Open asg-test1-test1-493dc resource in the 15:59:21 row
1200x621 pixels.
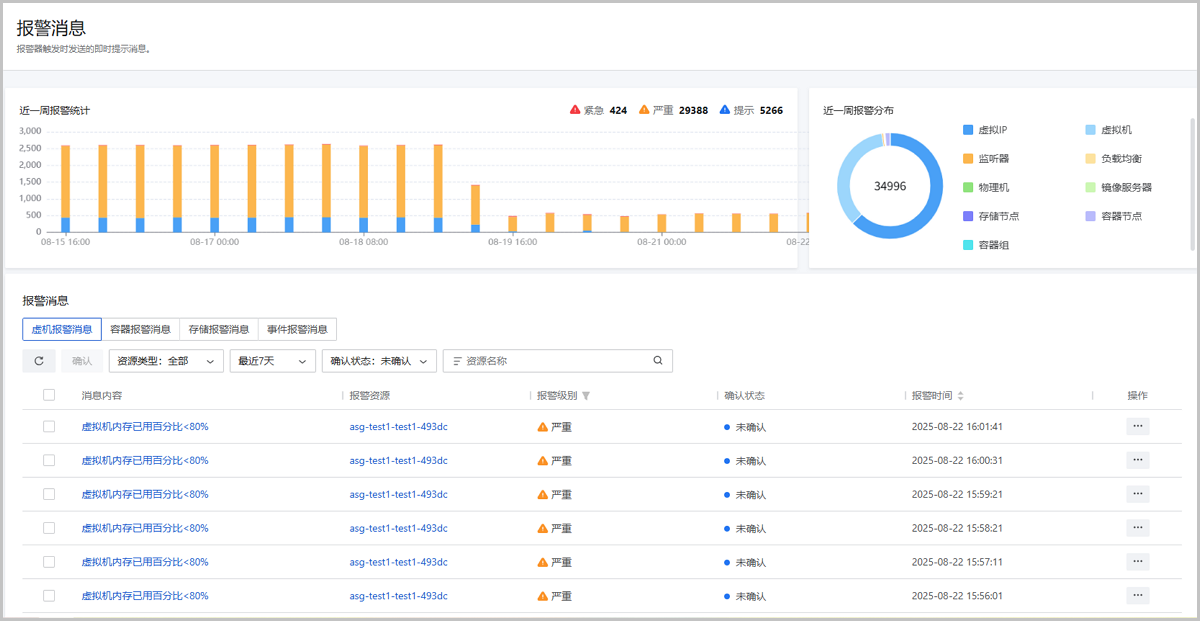tap(398, 495)
